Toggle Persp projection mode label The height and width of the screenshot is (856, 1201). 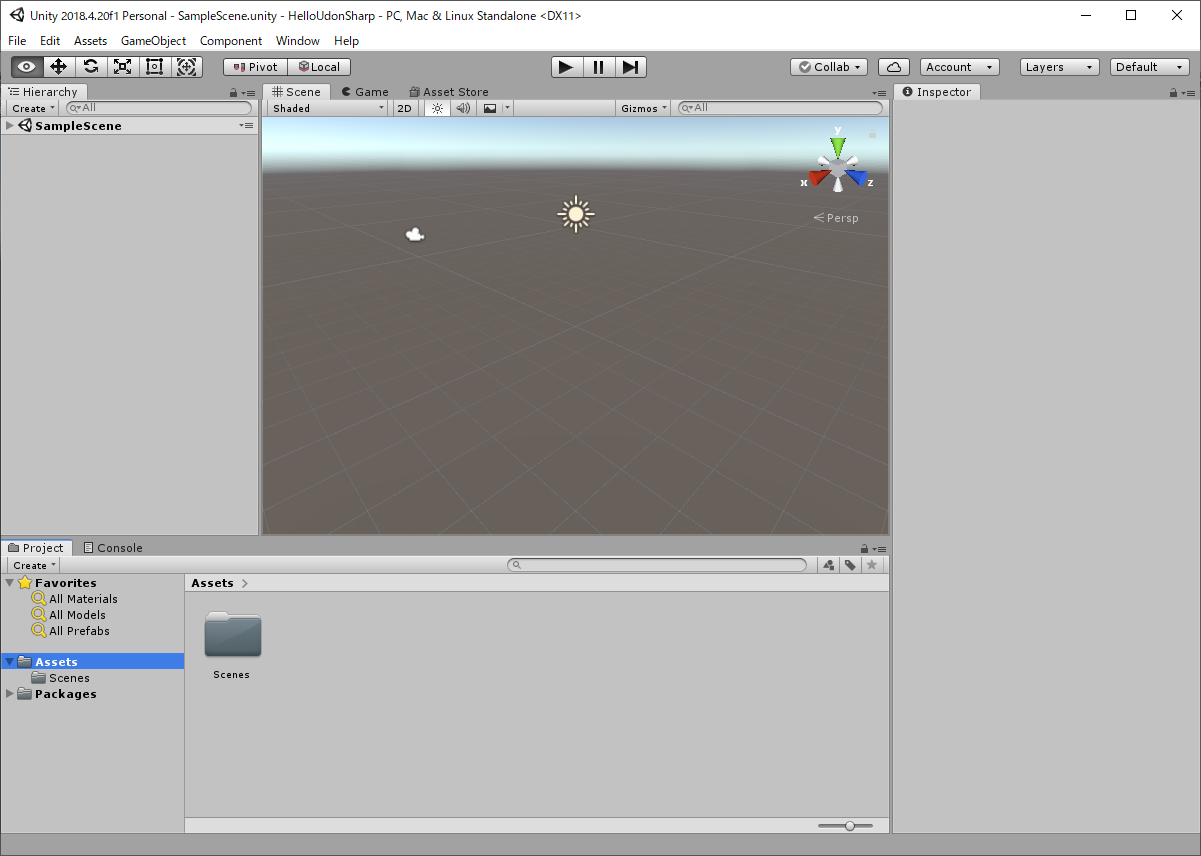[x=836, y=218]
